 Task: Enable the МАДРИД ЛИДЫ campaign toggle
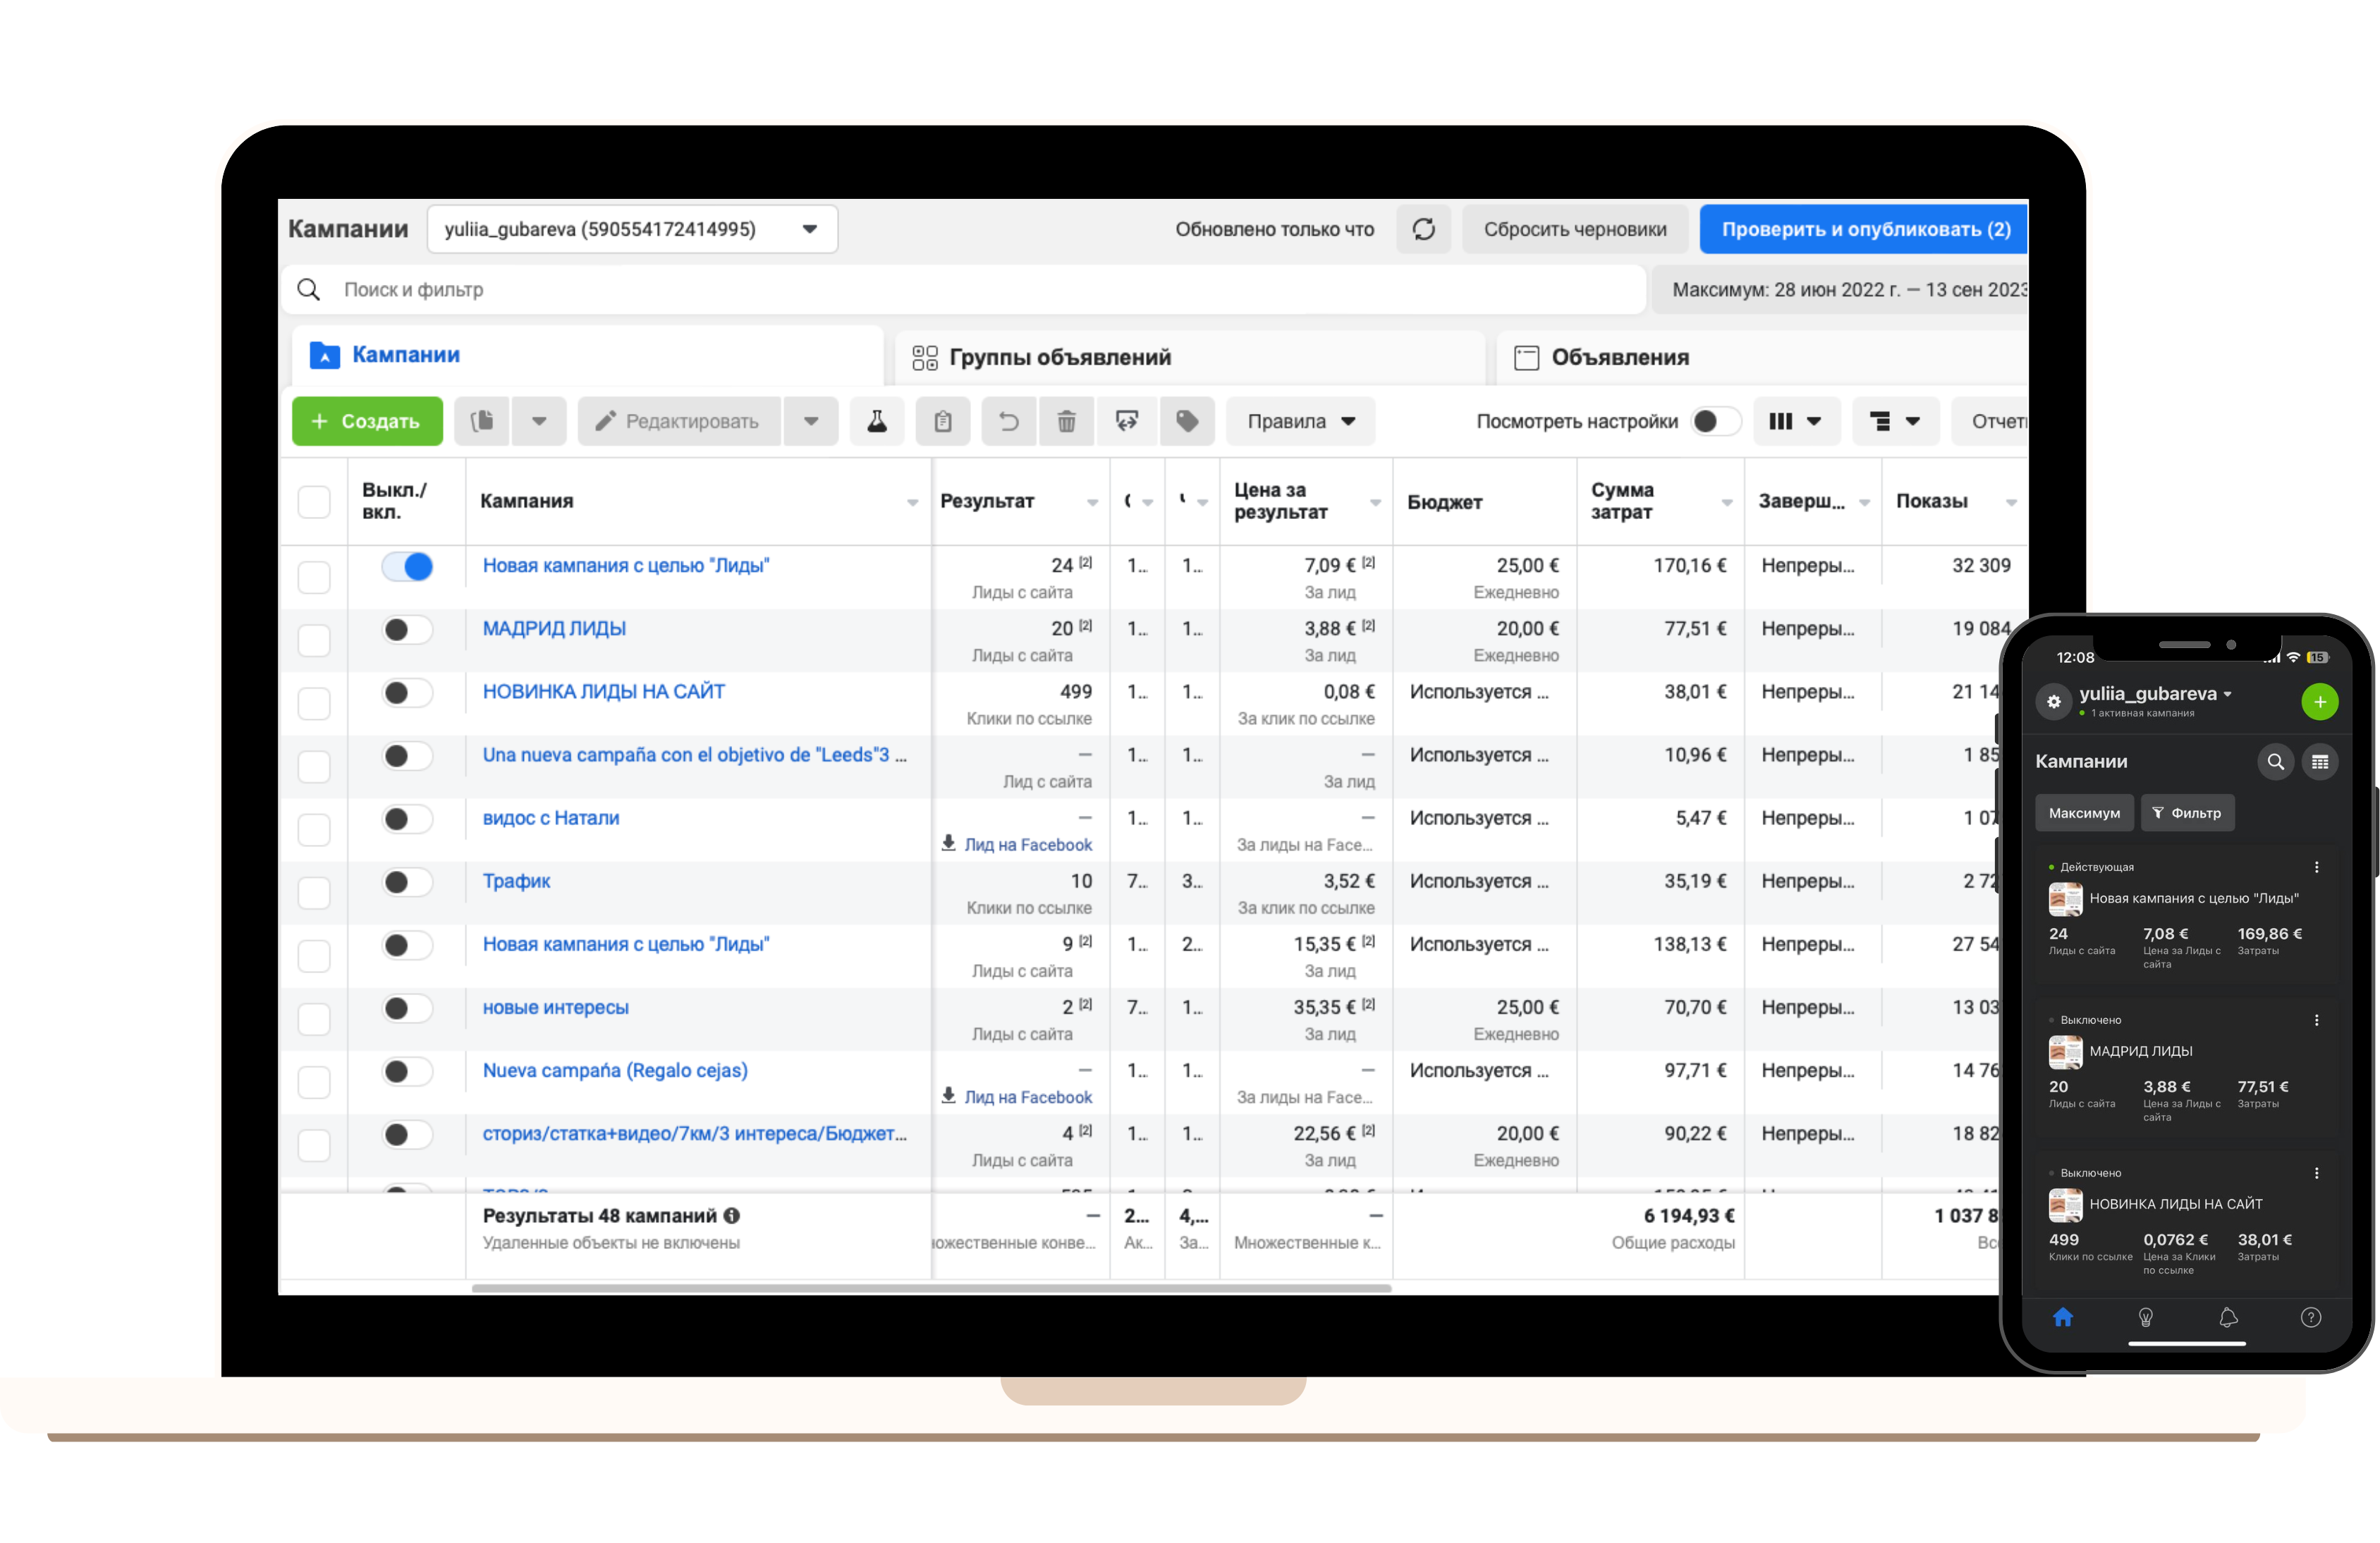click(x=407, y=630)
